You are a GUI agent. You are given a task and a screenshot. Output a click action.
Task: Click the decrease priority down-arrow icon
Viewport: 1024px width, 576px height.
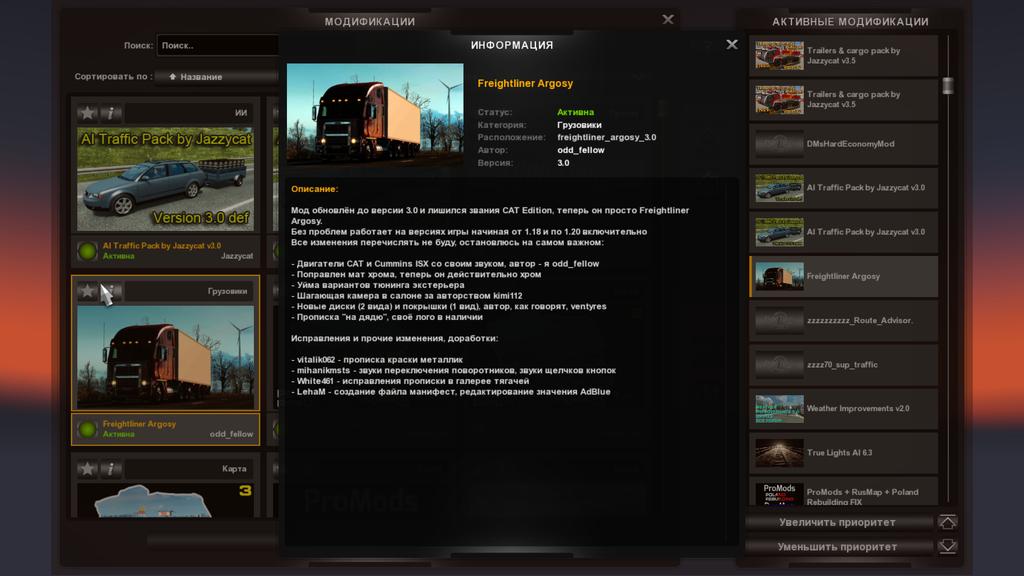pos(947,547)
